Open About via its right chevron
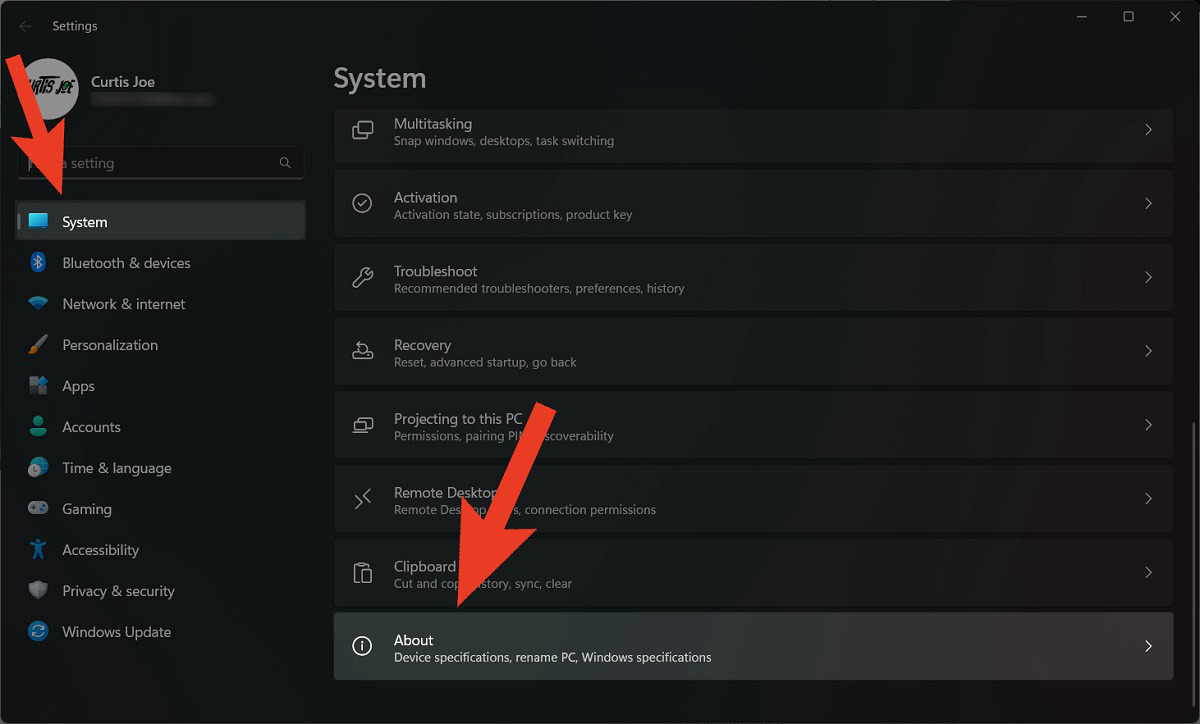Viewport: 1200px width, 724px height. coord(1148,647)
